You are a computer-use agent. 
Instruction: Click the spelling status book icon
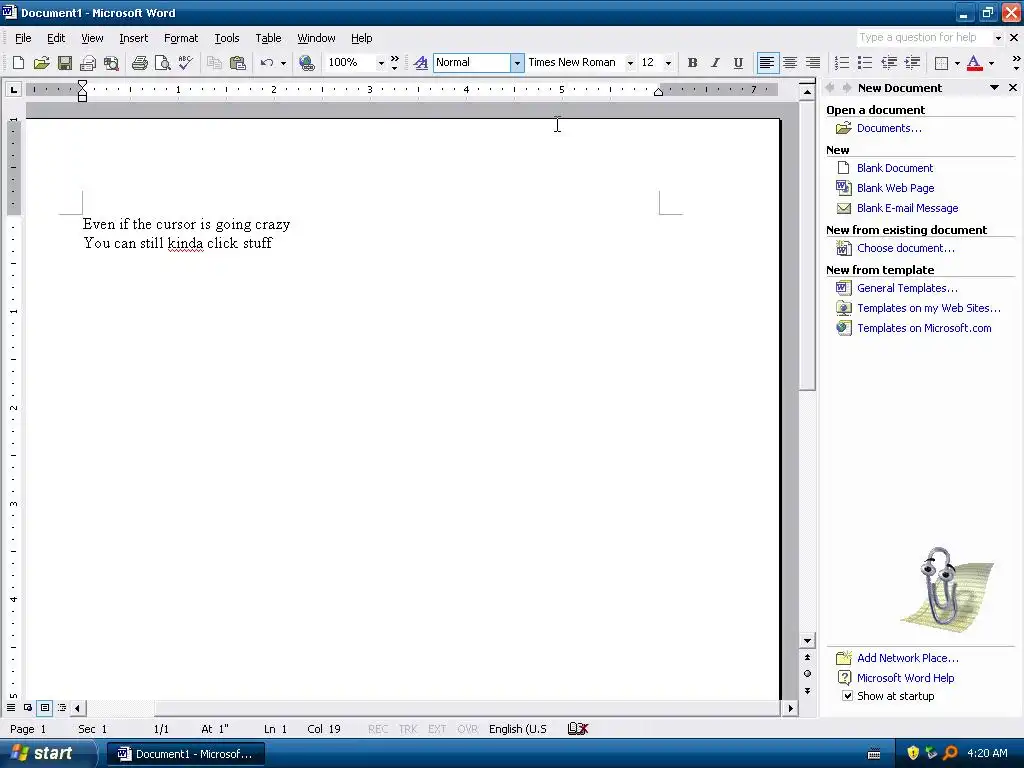pos(578,729)
